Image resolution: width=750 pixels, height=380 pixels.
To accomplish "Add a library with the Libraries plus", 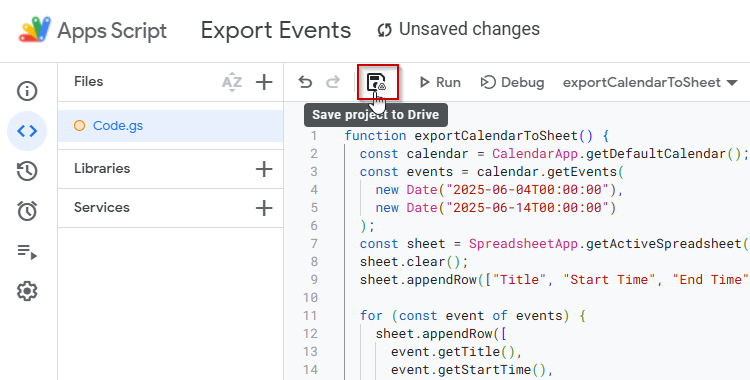I will click(264, 169).
